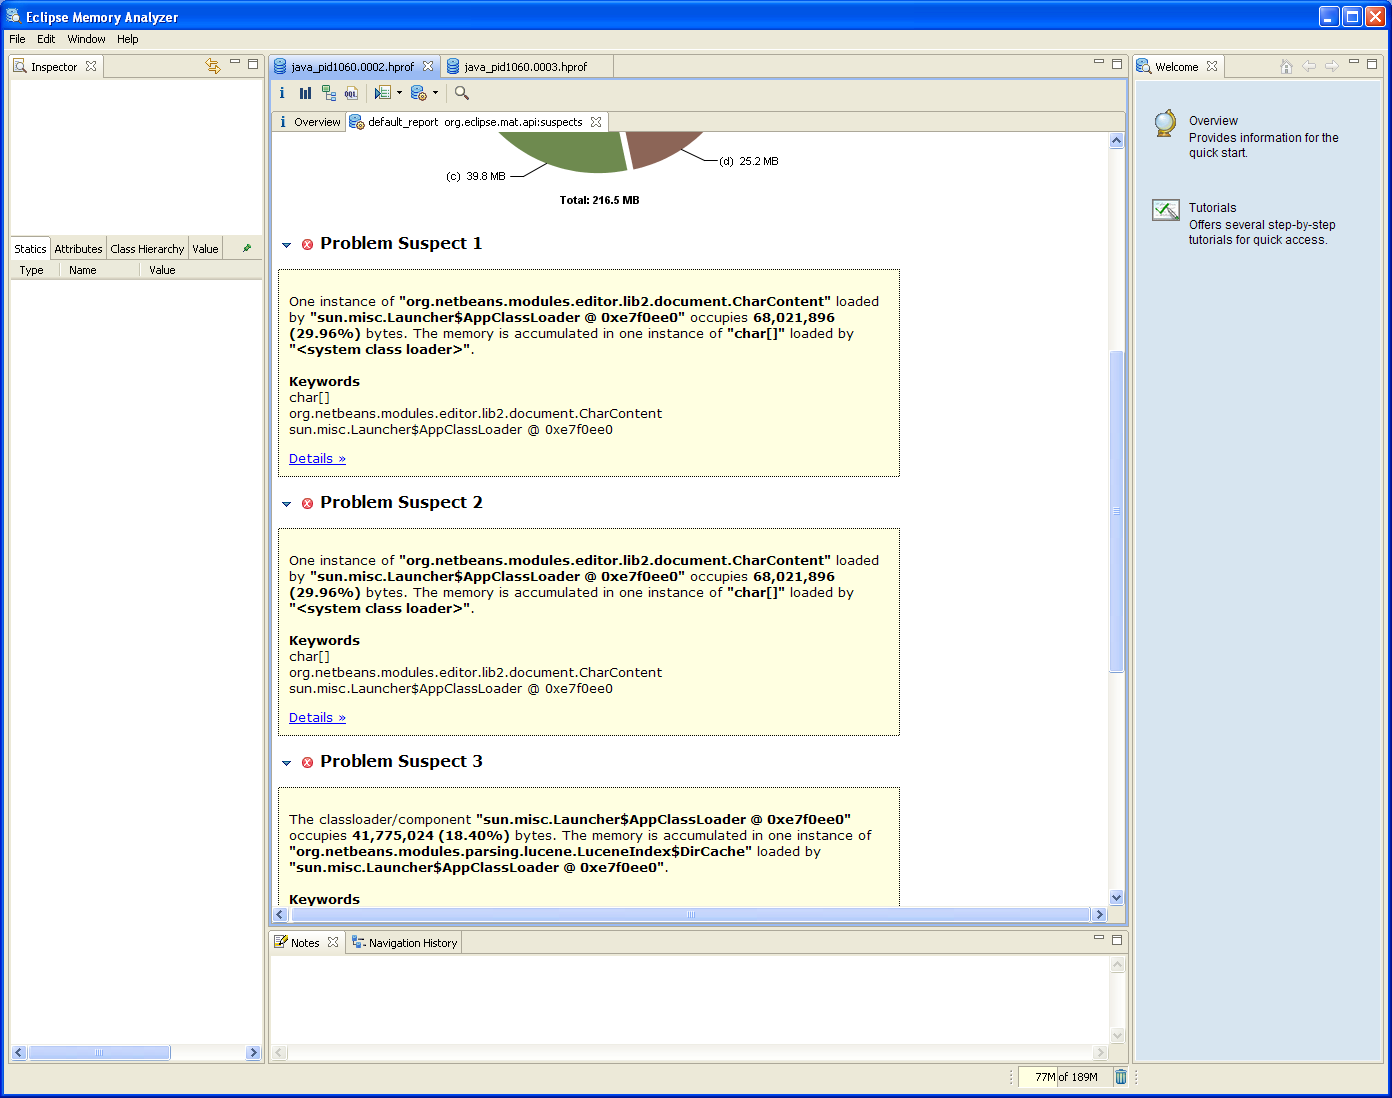The height and width of the screenshot is (1098, 1392).
Task: Open the reports dropdown arrow
Action: click(435, 93)
